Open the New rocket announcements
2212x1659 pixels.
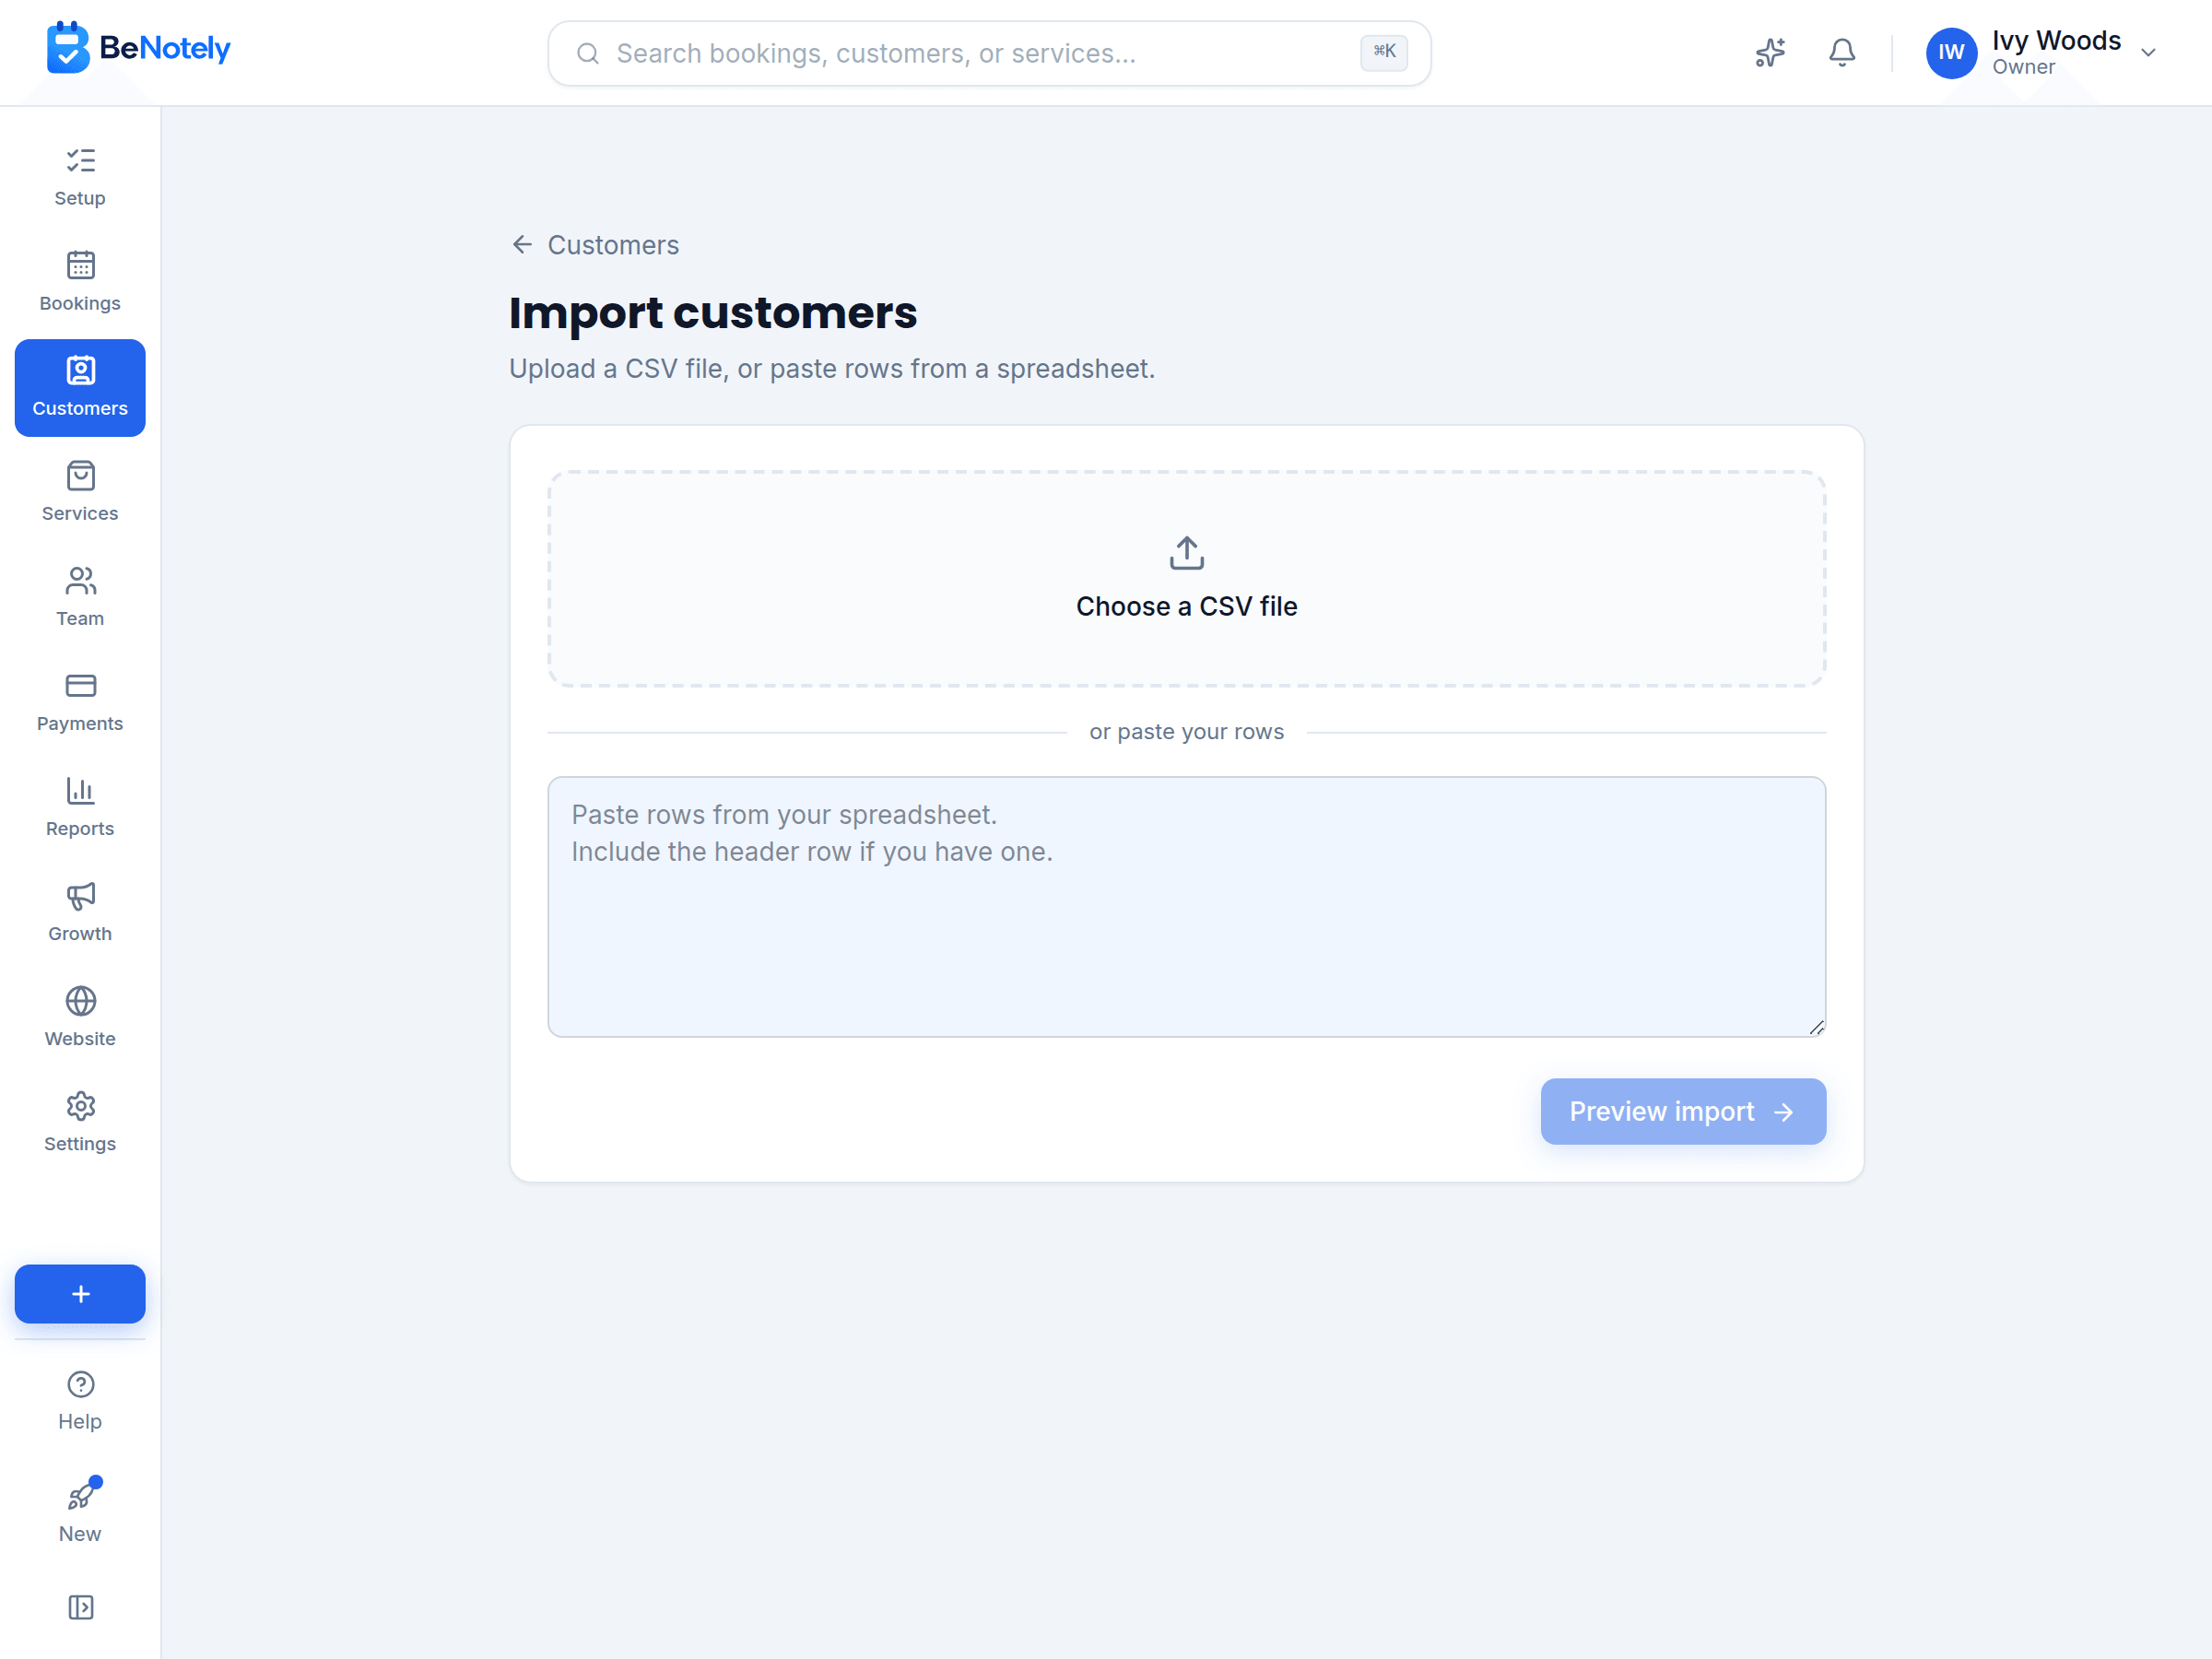tap(80, 1511)
